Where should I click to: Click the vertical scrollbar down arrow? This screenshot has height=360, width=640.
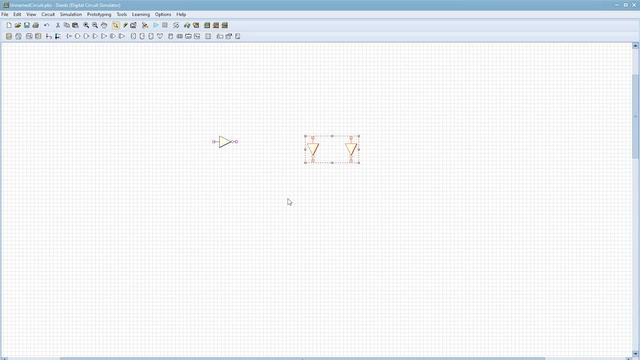pos(636,353)
